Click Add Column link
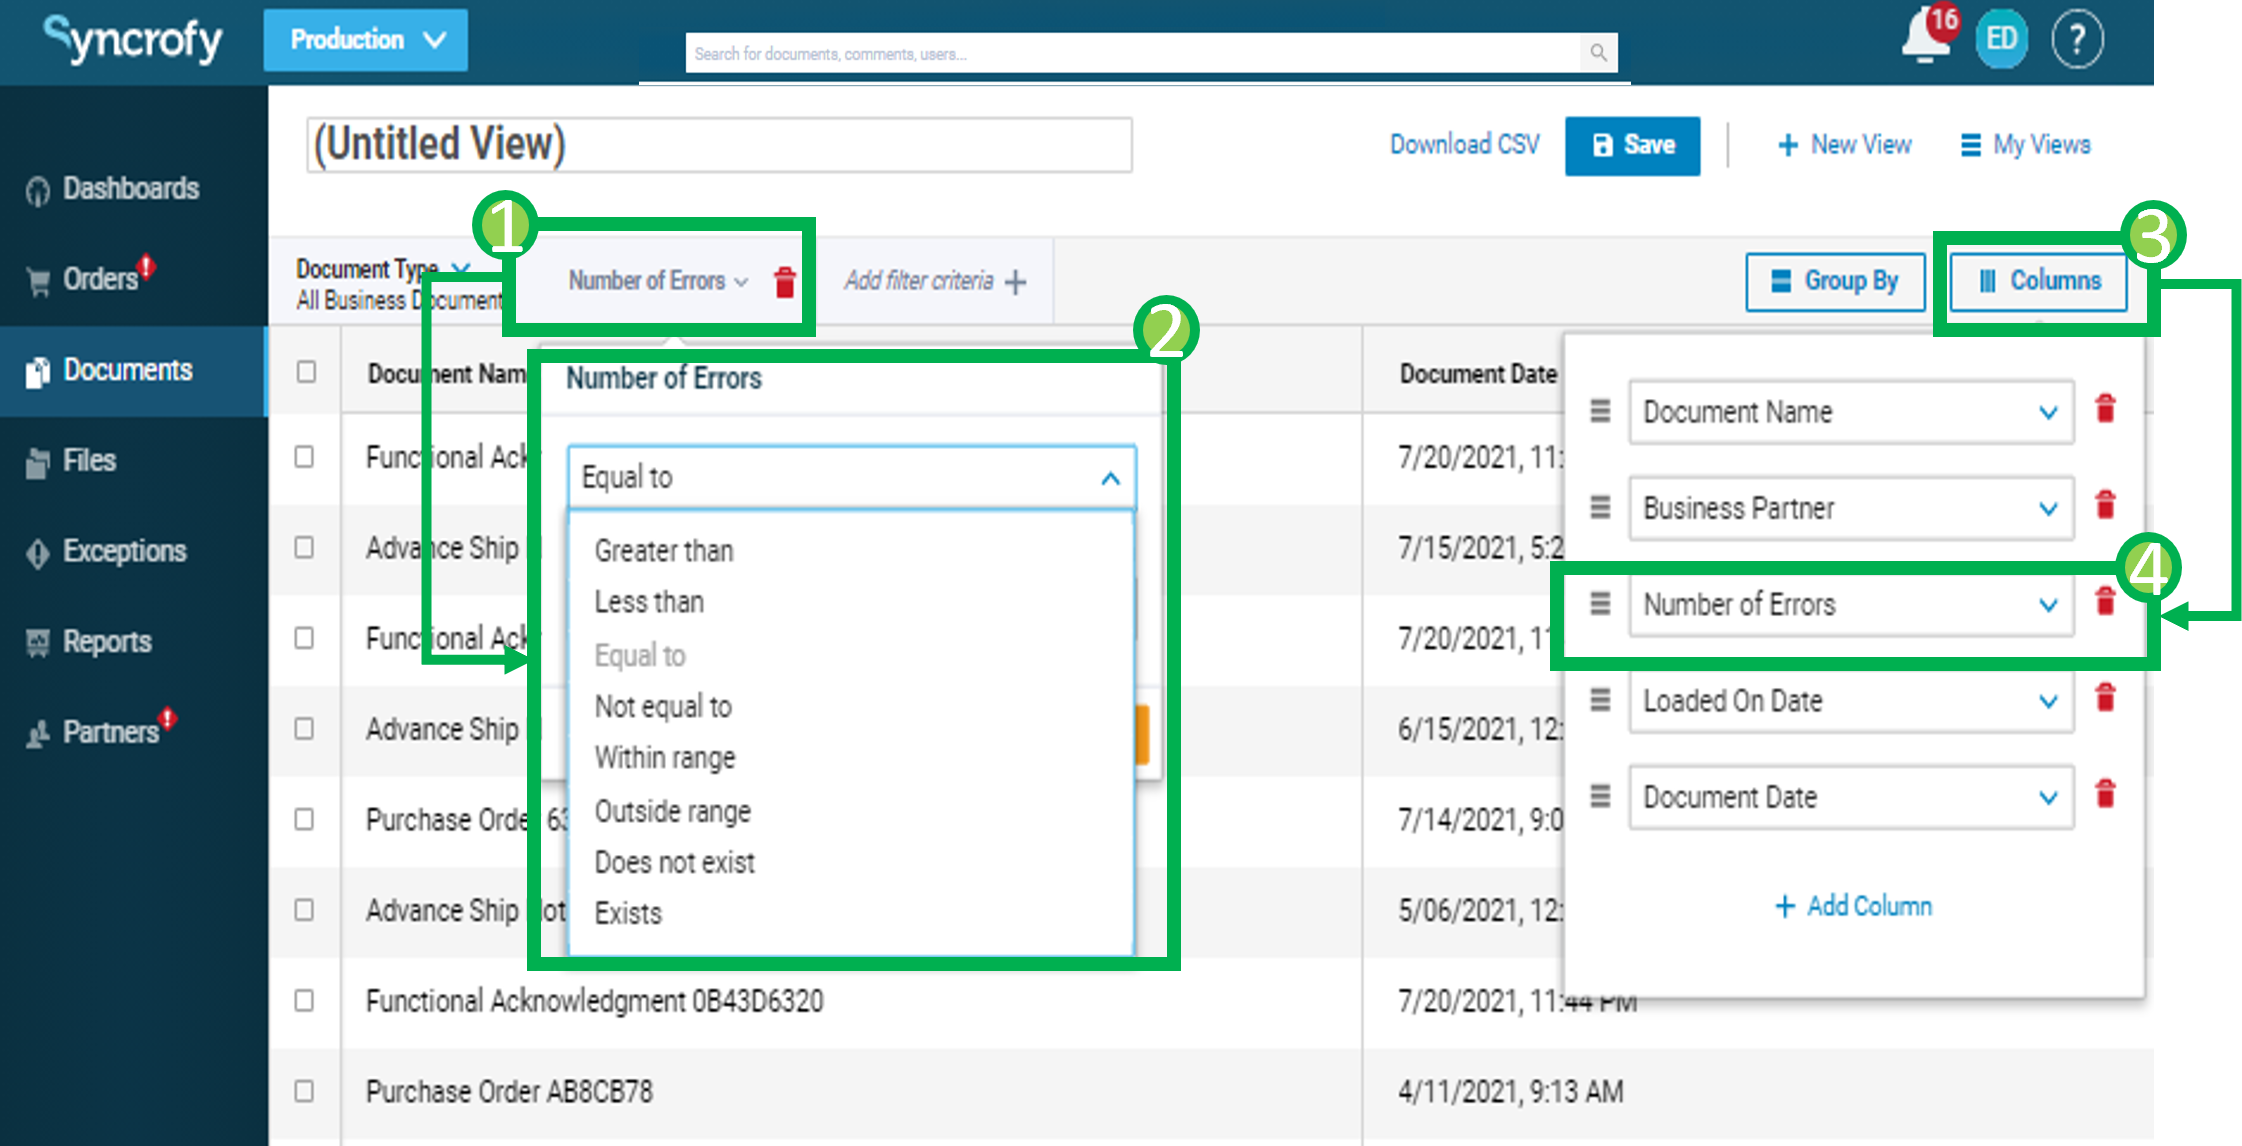The width and height of the screenshot is (2242, 1146). coord(1854,906)
